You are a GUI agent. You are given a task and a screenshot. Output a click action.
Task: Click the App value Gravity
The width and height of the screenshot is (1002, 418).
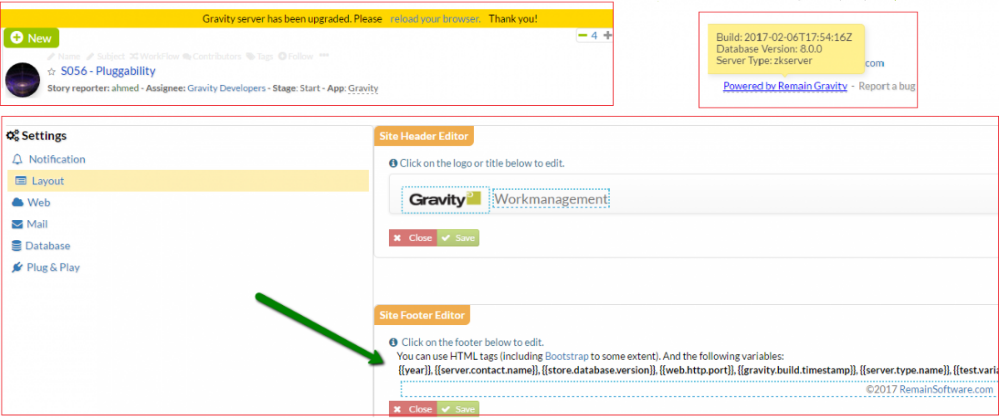coord(364,88)
